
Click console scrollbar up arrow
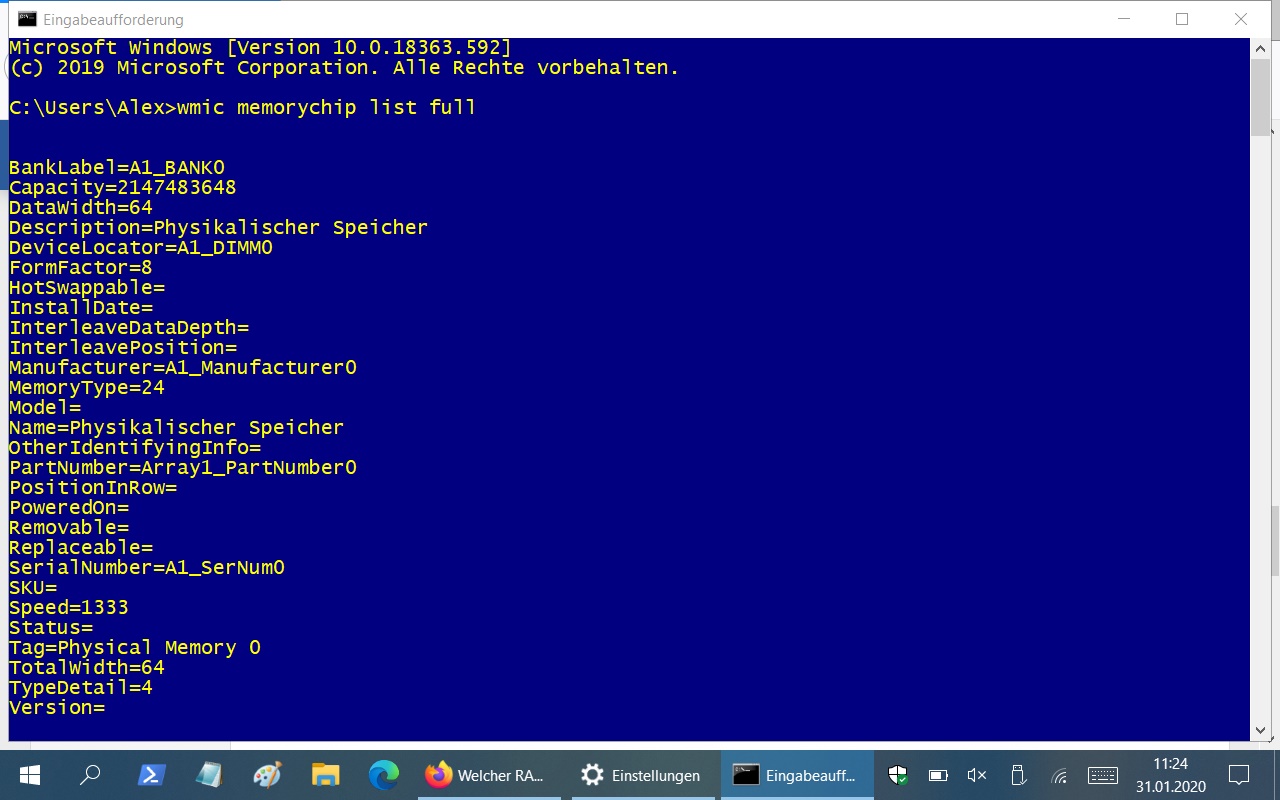point(1261,47)
